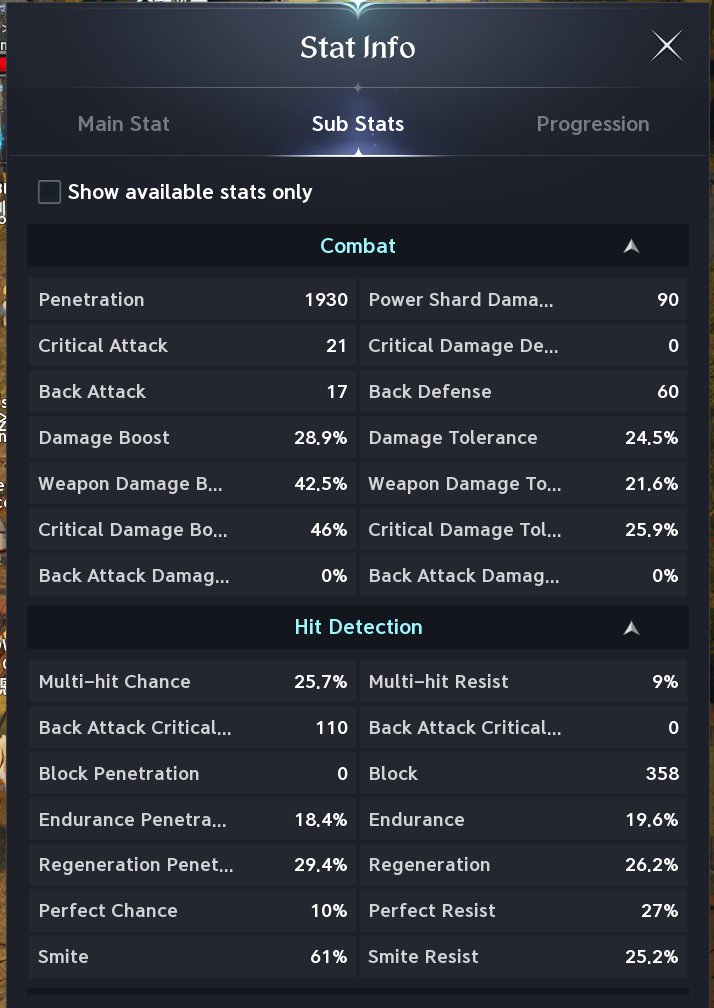Select the Sub Stats tab

tap(358, 124)
